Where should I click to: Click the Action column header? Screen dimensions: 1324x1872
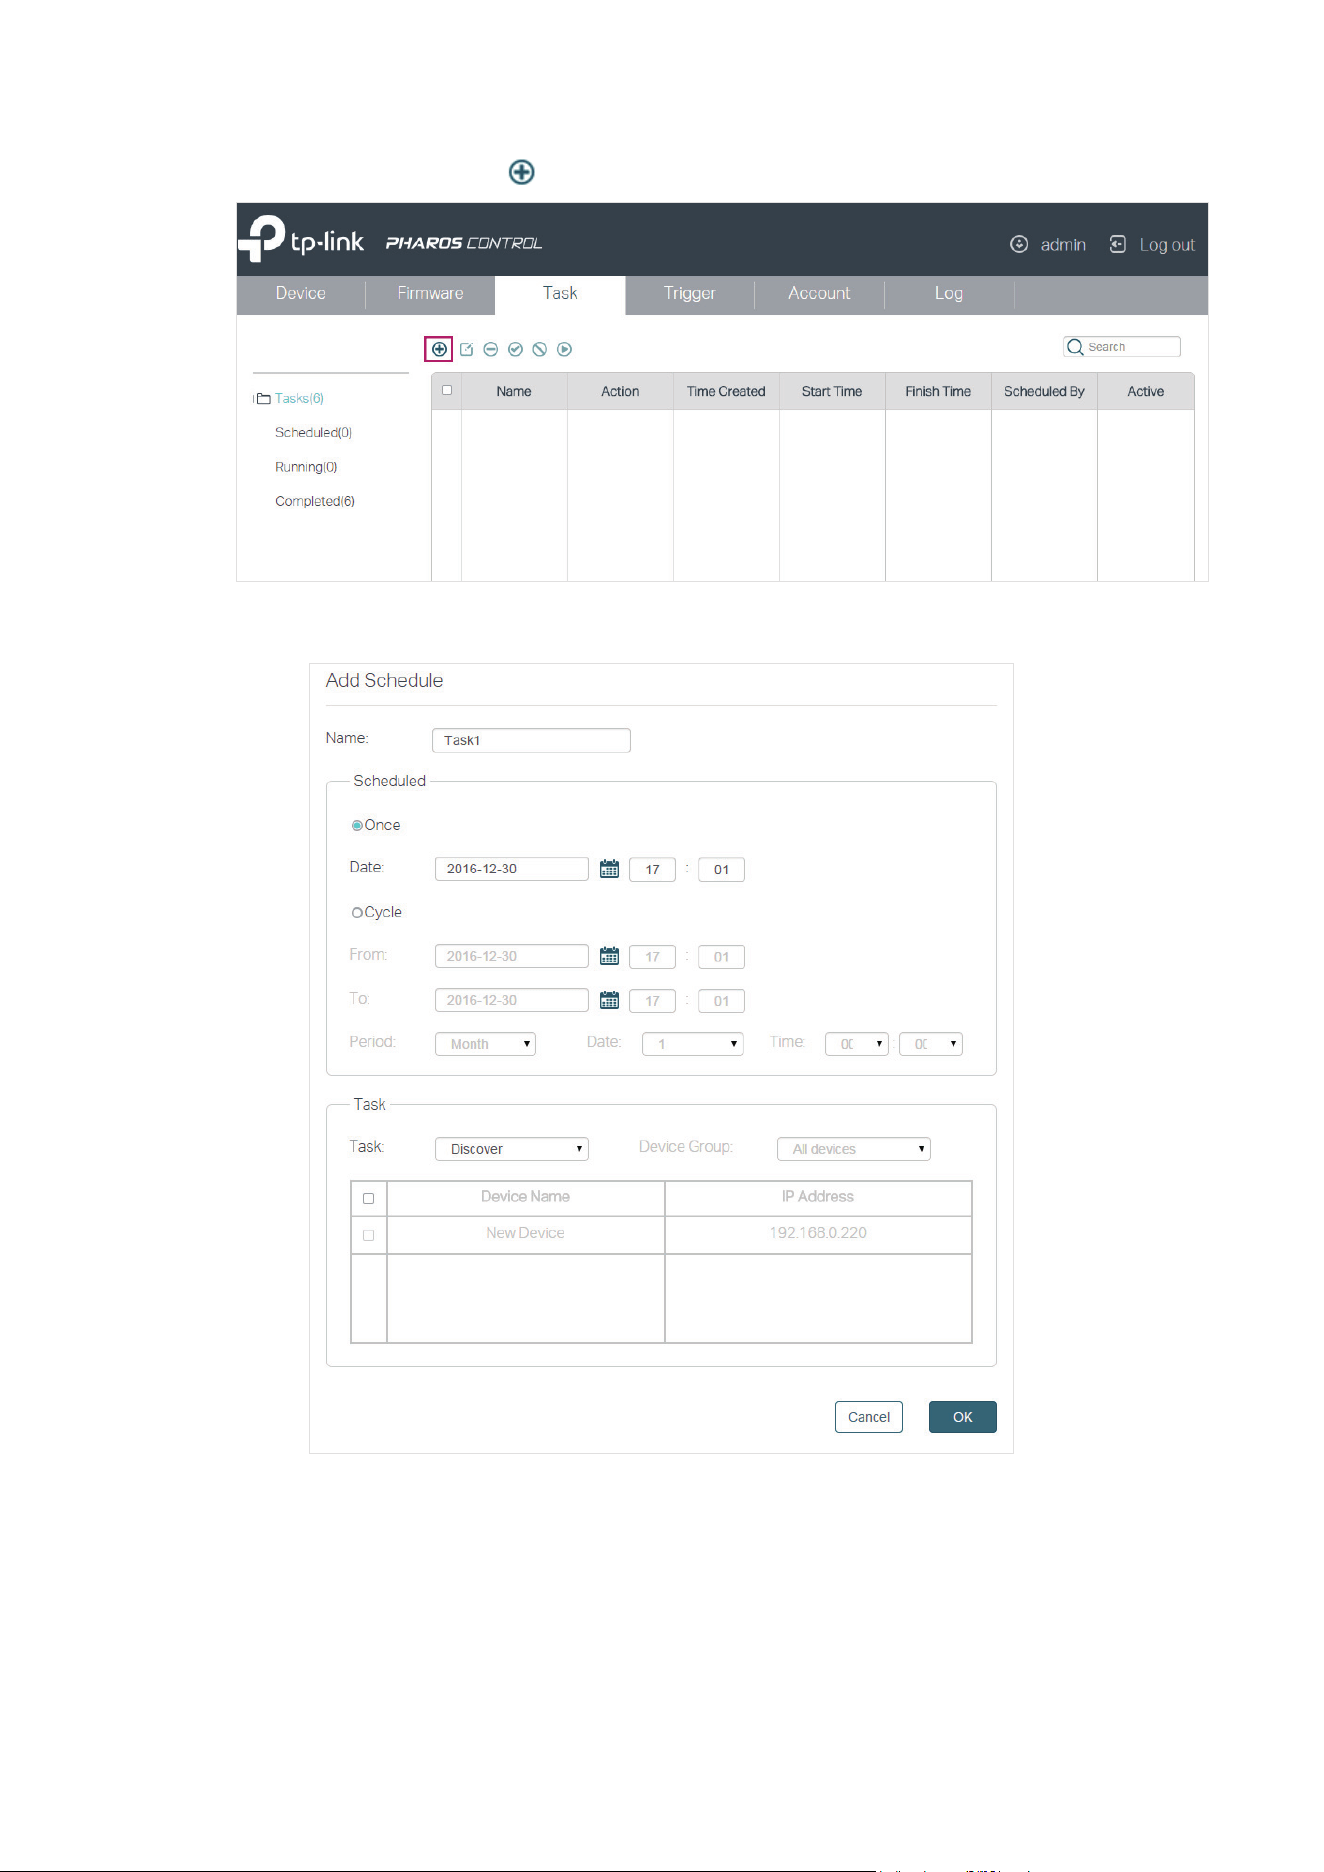pos(620,391)
